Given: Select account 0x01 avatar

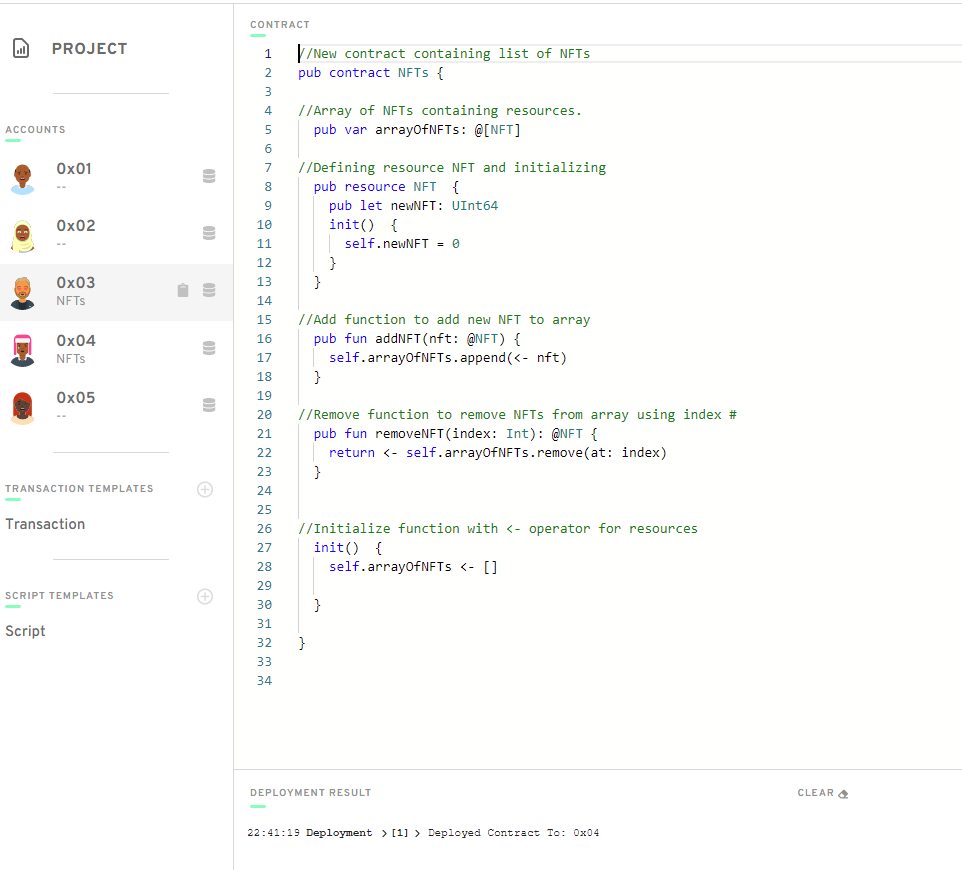Looking at the screenshot, I should click(x=23, y=179).
